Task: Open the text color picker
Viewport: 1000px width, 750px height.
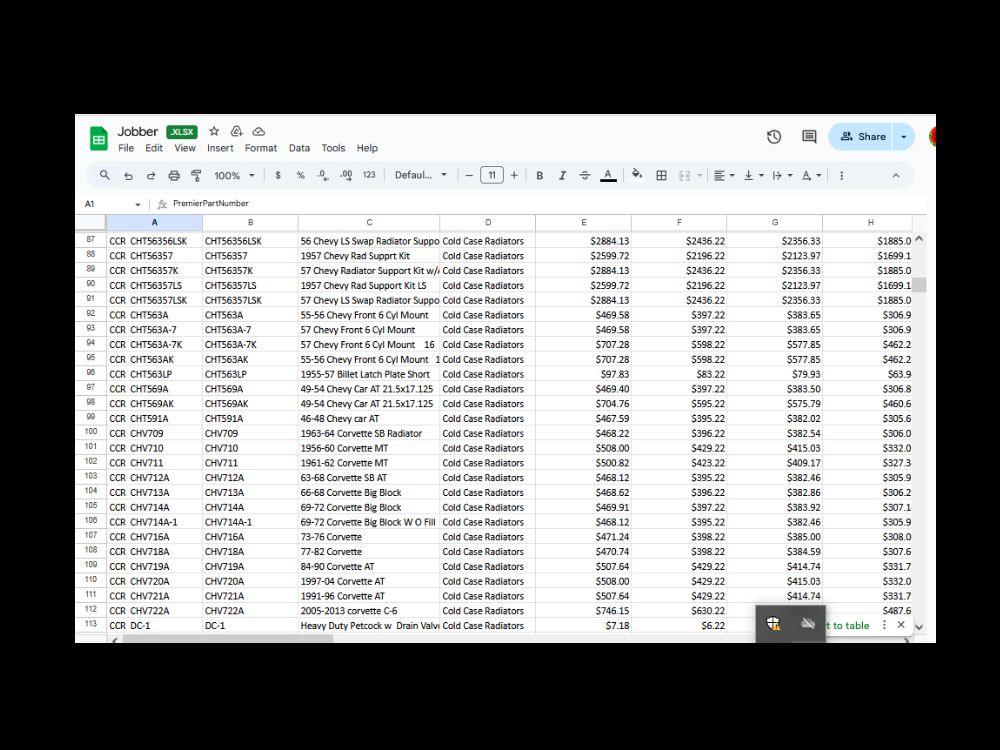Action: pos(608,175)
